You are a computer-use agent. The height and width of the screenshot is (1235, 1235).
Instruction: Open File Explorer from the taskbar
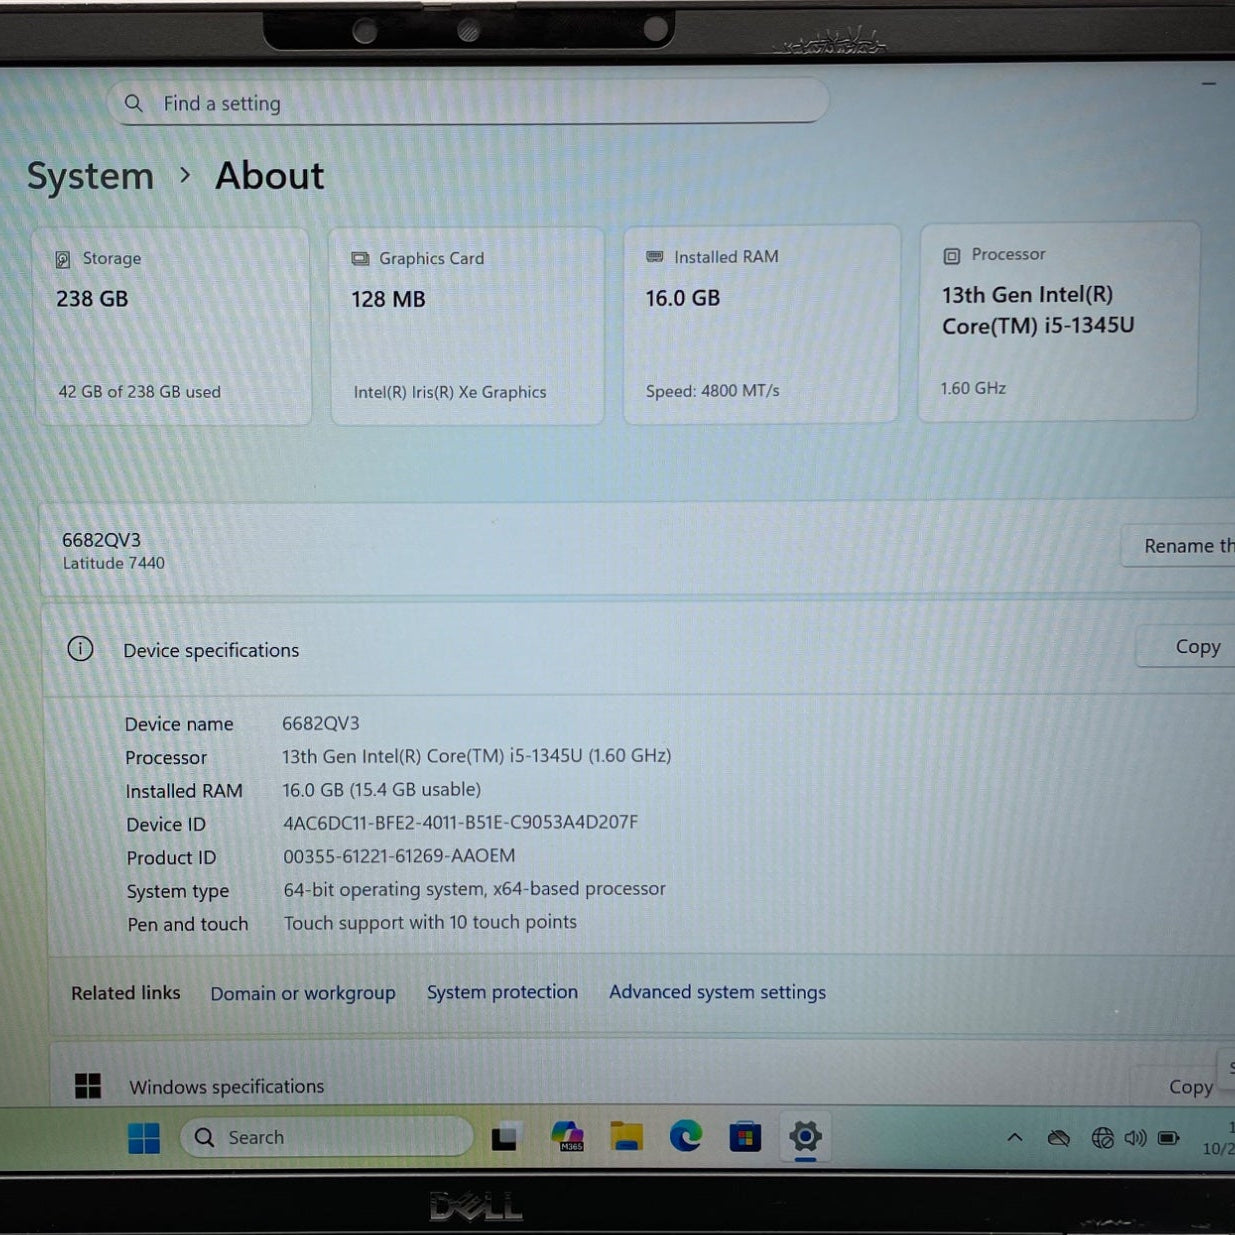point(627,1137)
